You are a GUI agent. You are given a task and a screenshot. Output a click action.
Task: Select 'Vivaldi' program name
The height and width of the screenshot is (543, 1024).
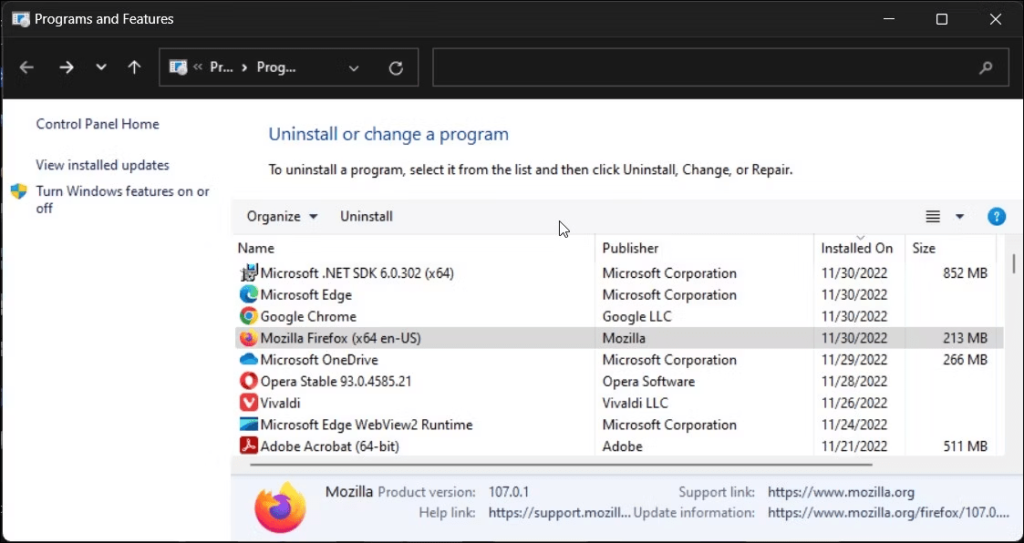point(280,403)
